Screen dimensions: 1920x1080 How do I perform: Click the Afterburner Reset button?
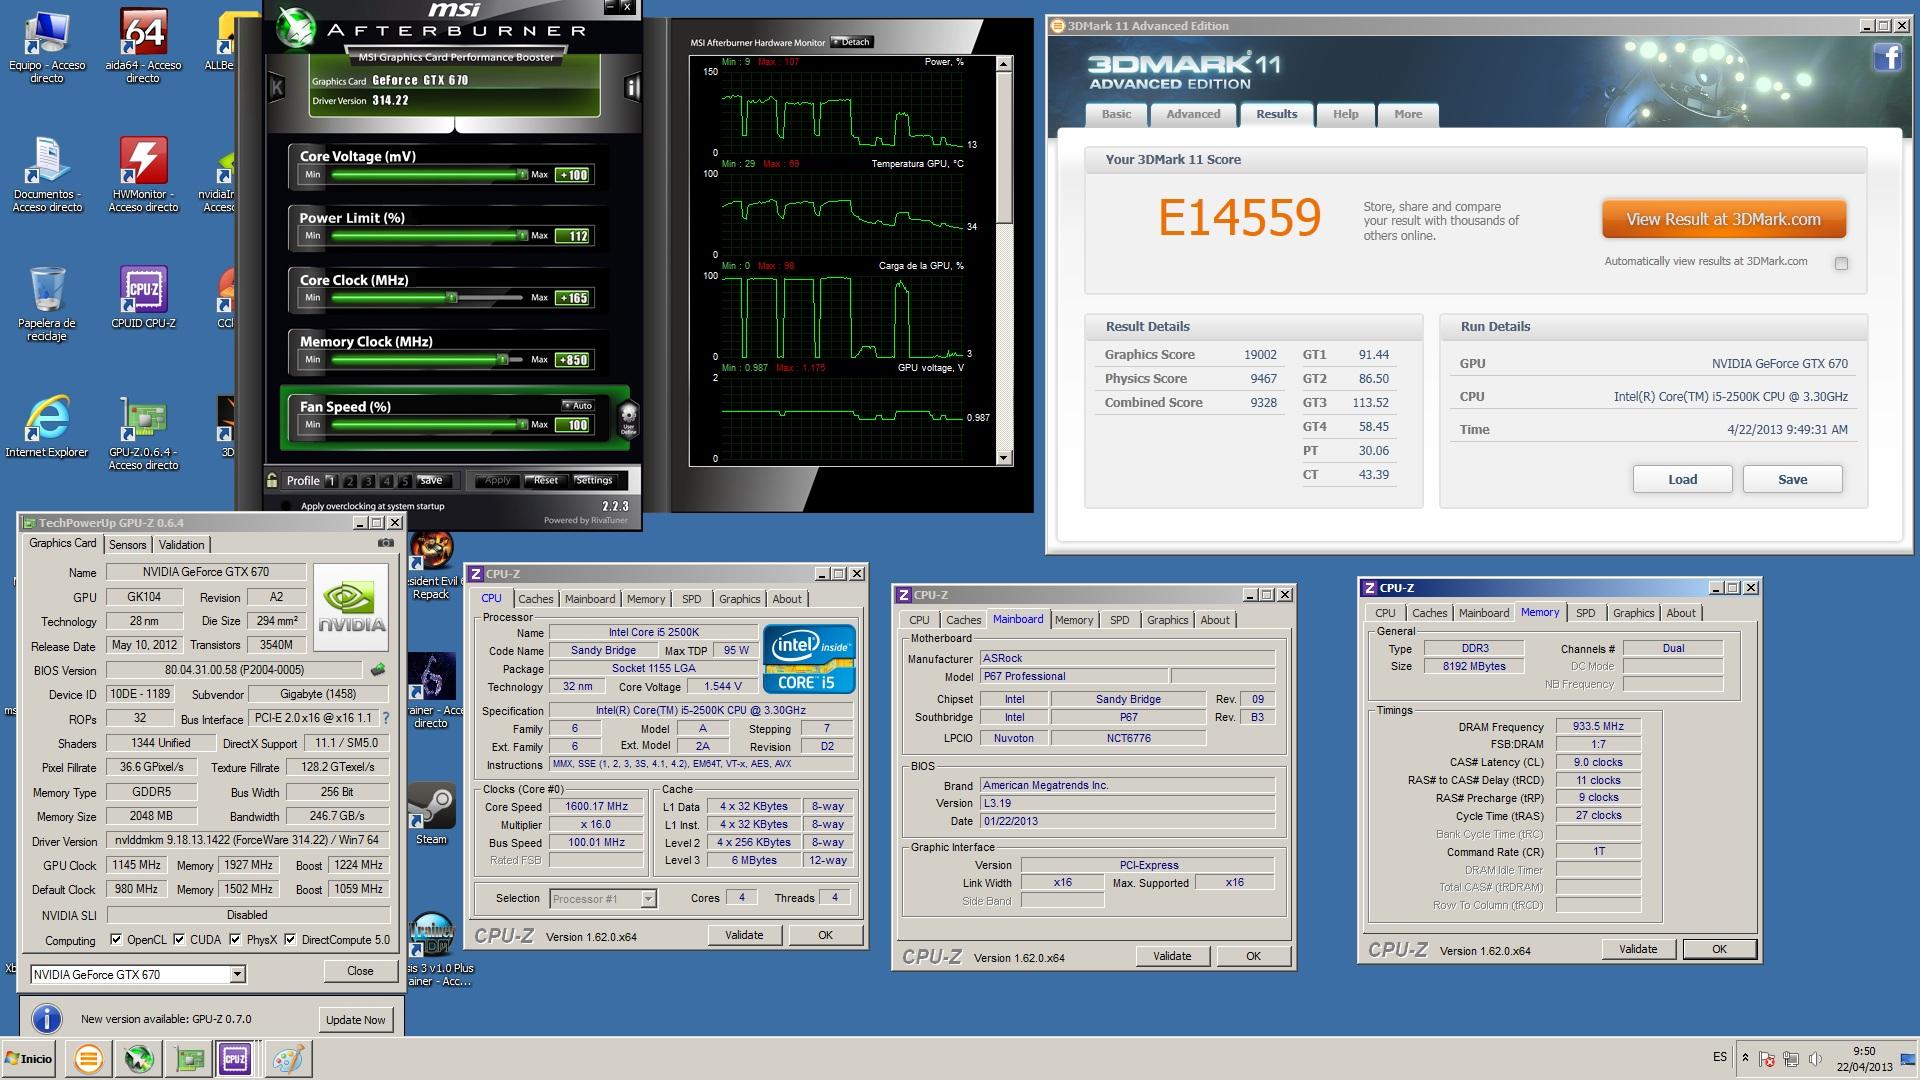pos(545,480)
